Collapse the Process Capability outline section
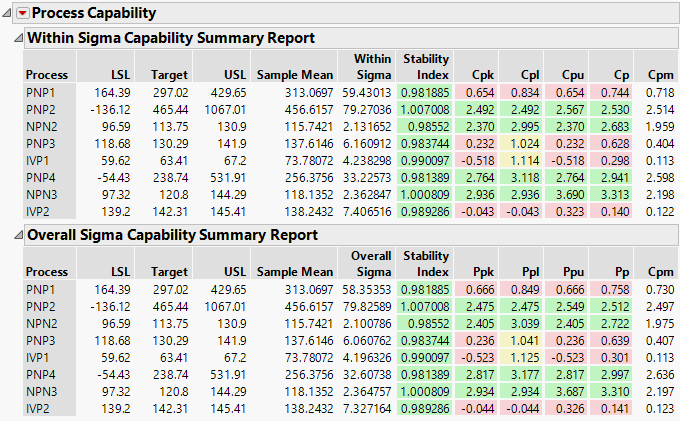680x421 pixels. 9,14
